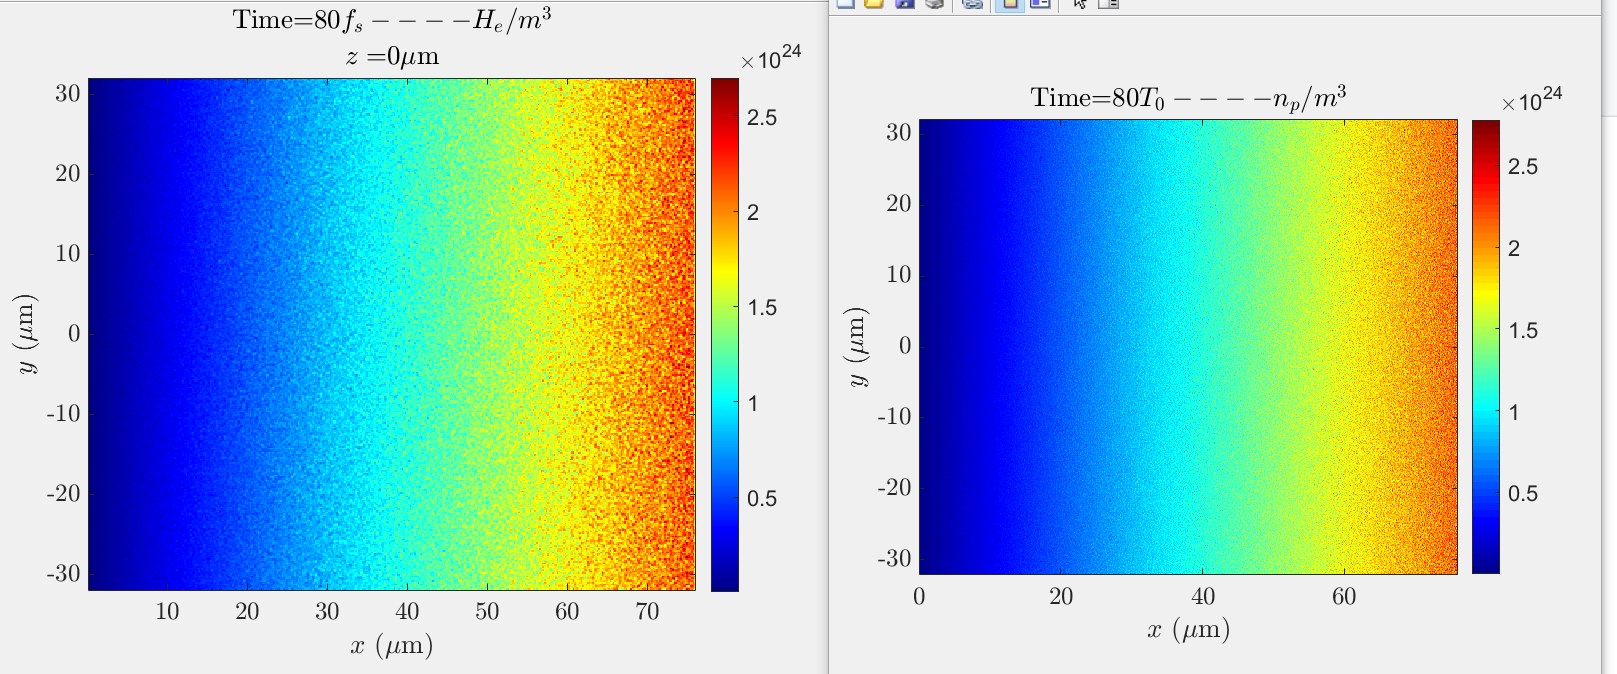The width and height of the screenshot is (1617, 674).
Task: Click the 40 x-axis tick in left plot
Action: tap(407, 612)
